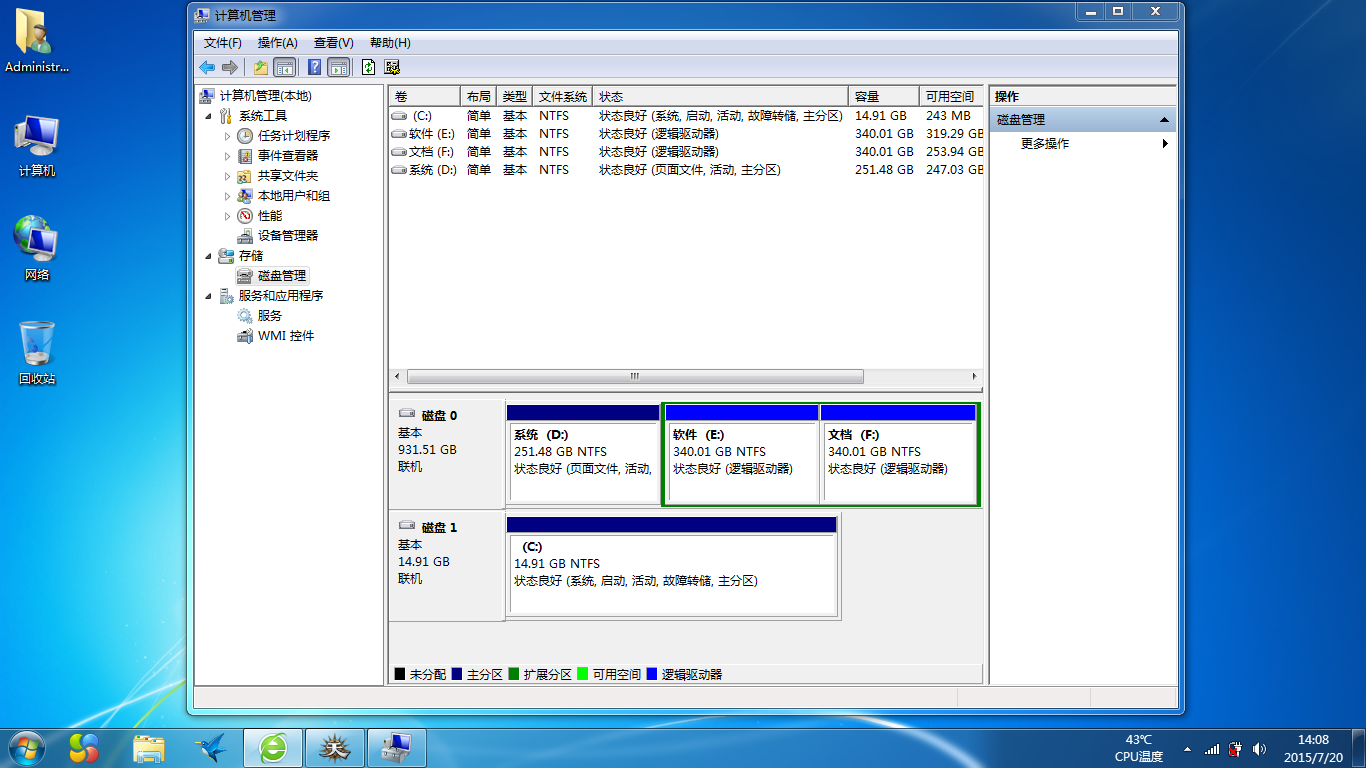Click the last toolbar icon after Refresh
This screenshot has height=768, width=1366.
coord(392,67)
